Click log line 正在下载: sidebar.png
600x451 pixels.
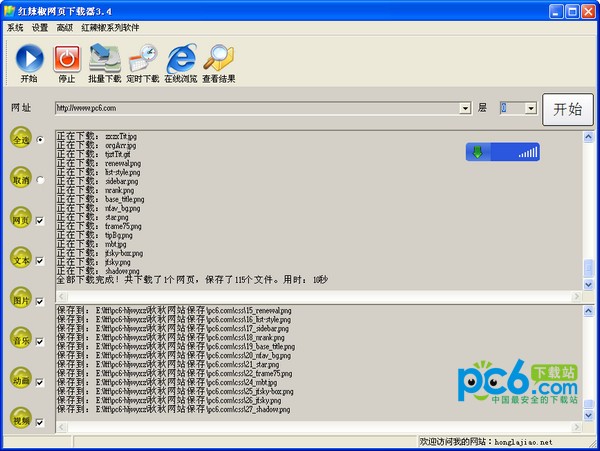tap(98, 181)
